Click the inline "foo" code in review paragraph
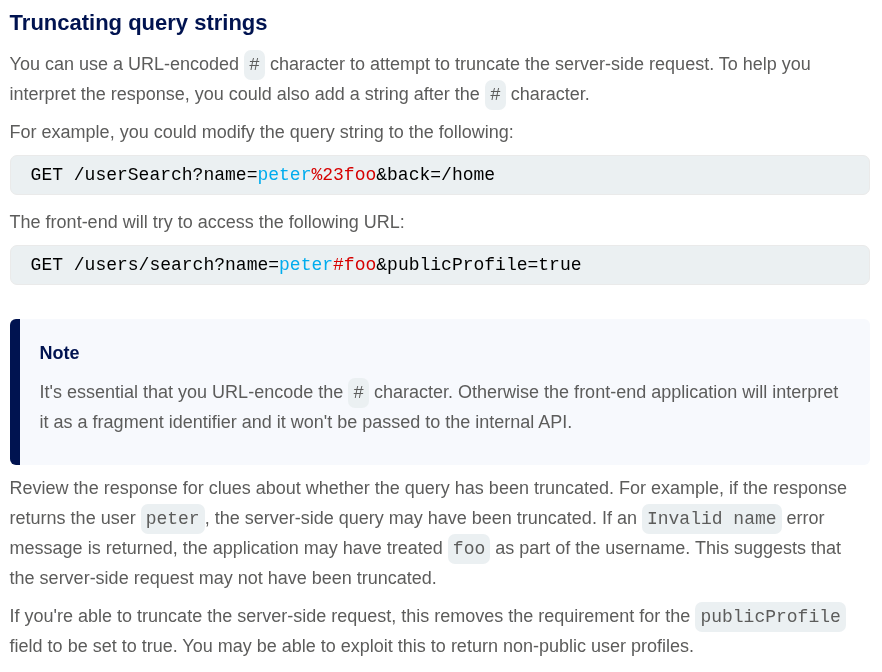The height and width of the screenshot is (672, 882). pos(468,549)
